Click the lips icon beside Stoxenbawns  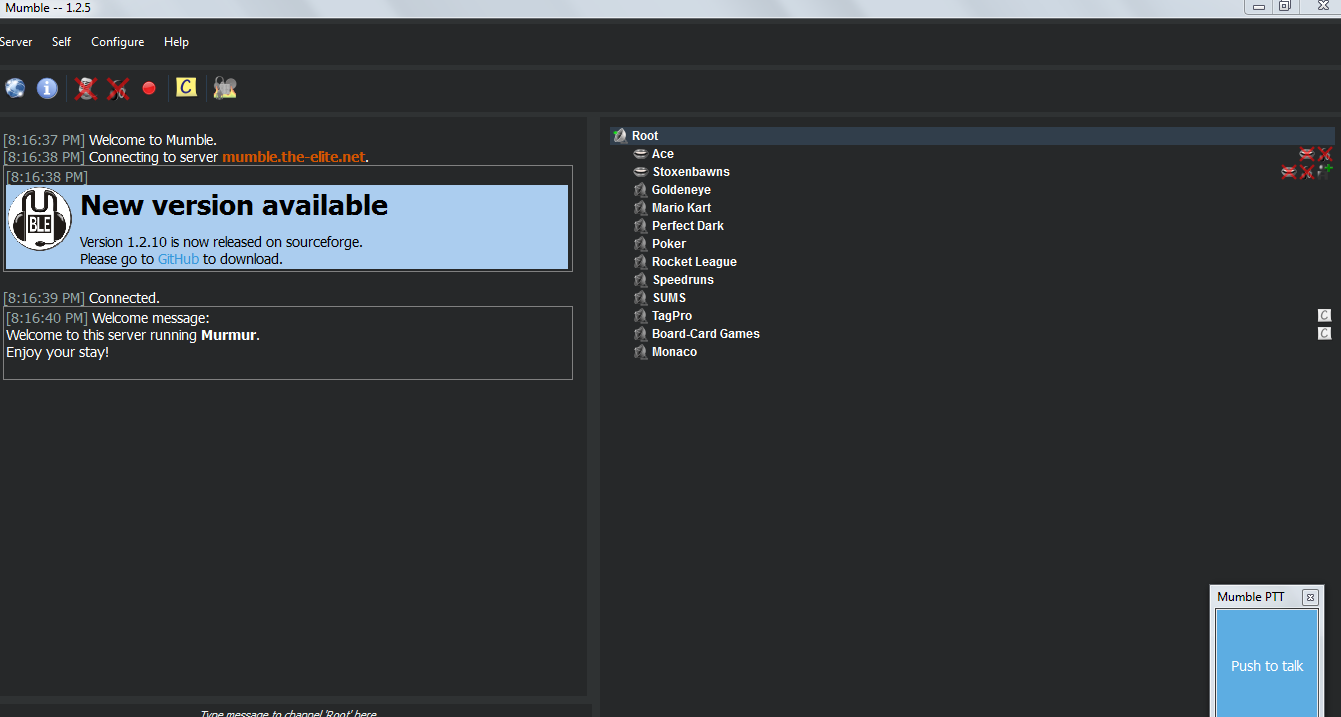point(640,172)
